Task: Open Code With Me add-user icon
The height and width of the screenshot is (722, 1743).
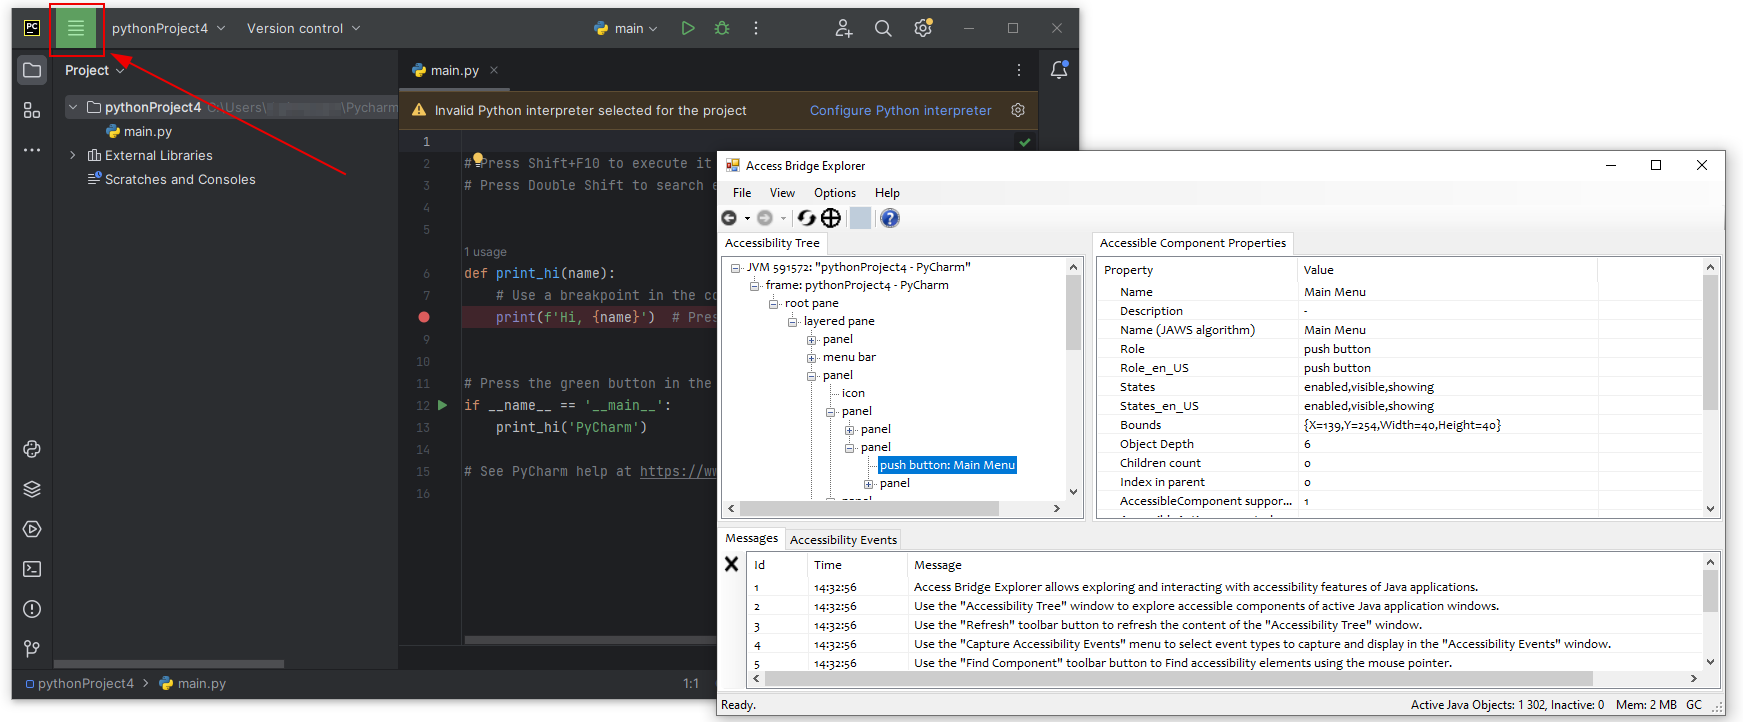Action: (844, 28)
